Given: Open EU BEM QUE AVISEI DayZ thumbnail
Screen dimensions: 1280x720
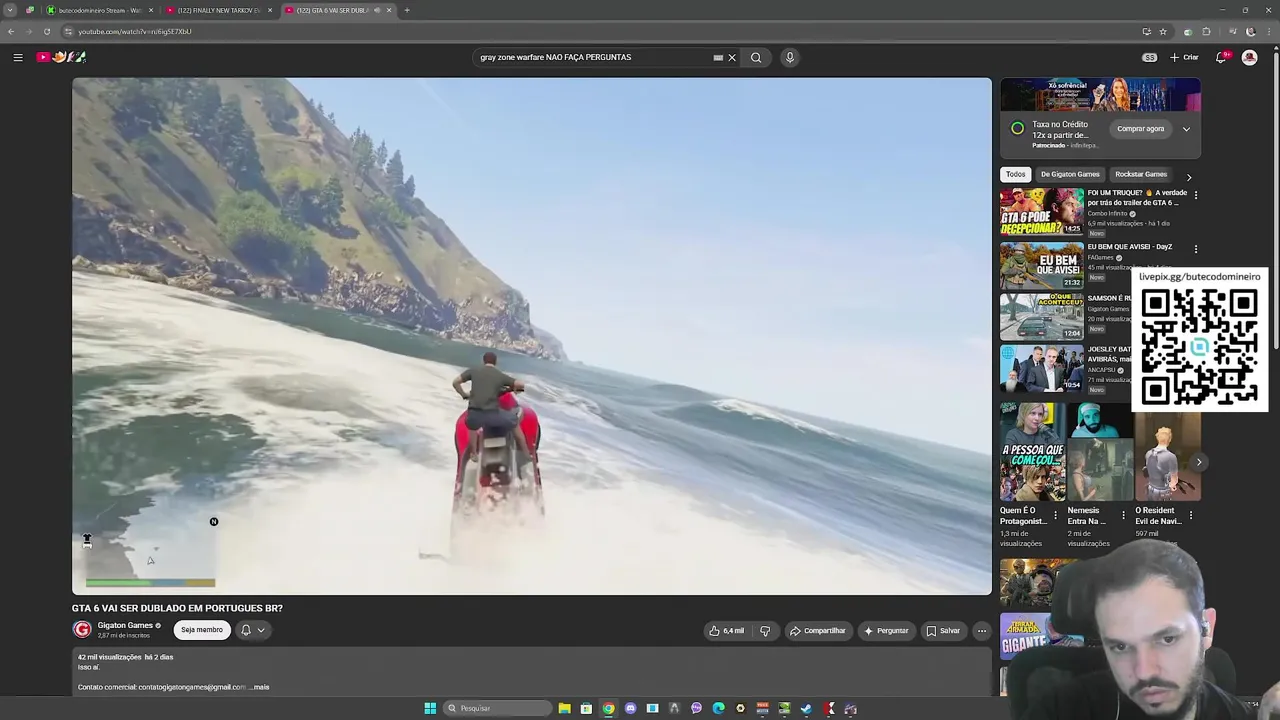Looking at the screenshot, I should (1041, 264).
